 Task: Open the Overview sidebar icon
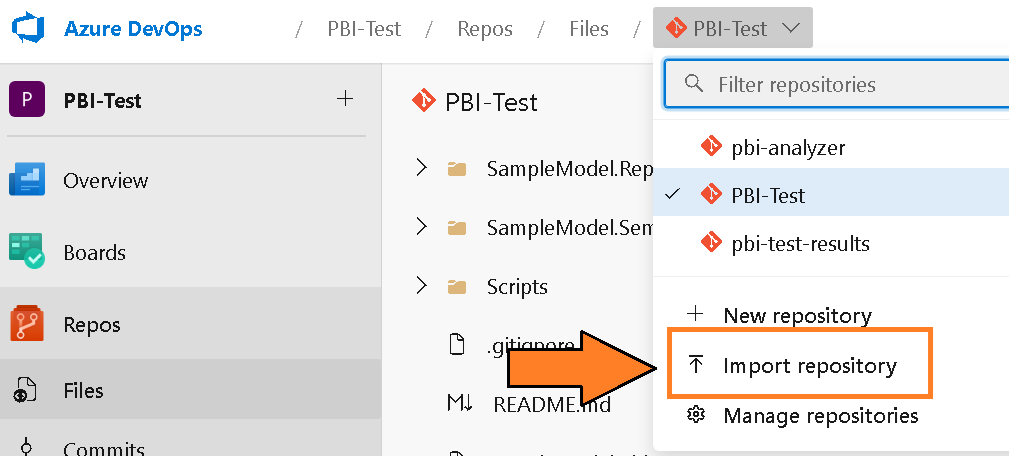pos(27,181)
